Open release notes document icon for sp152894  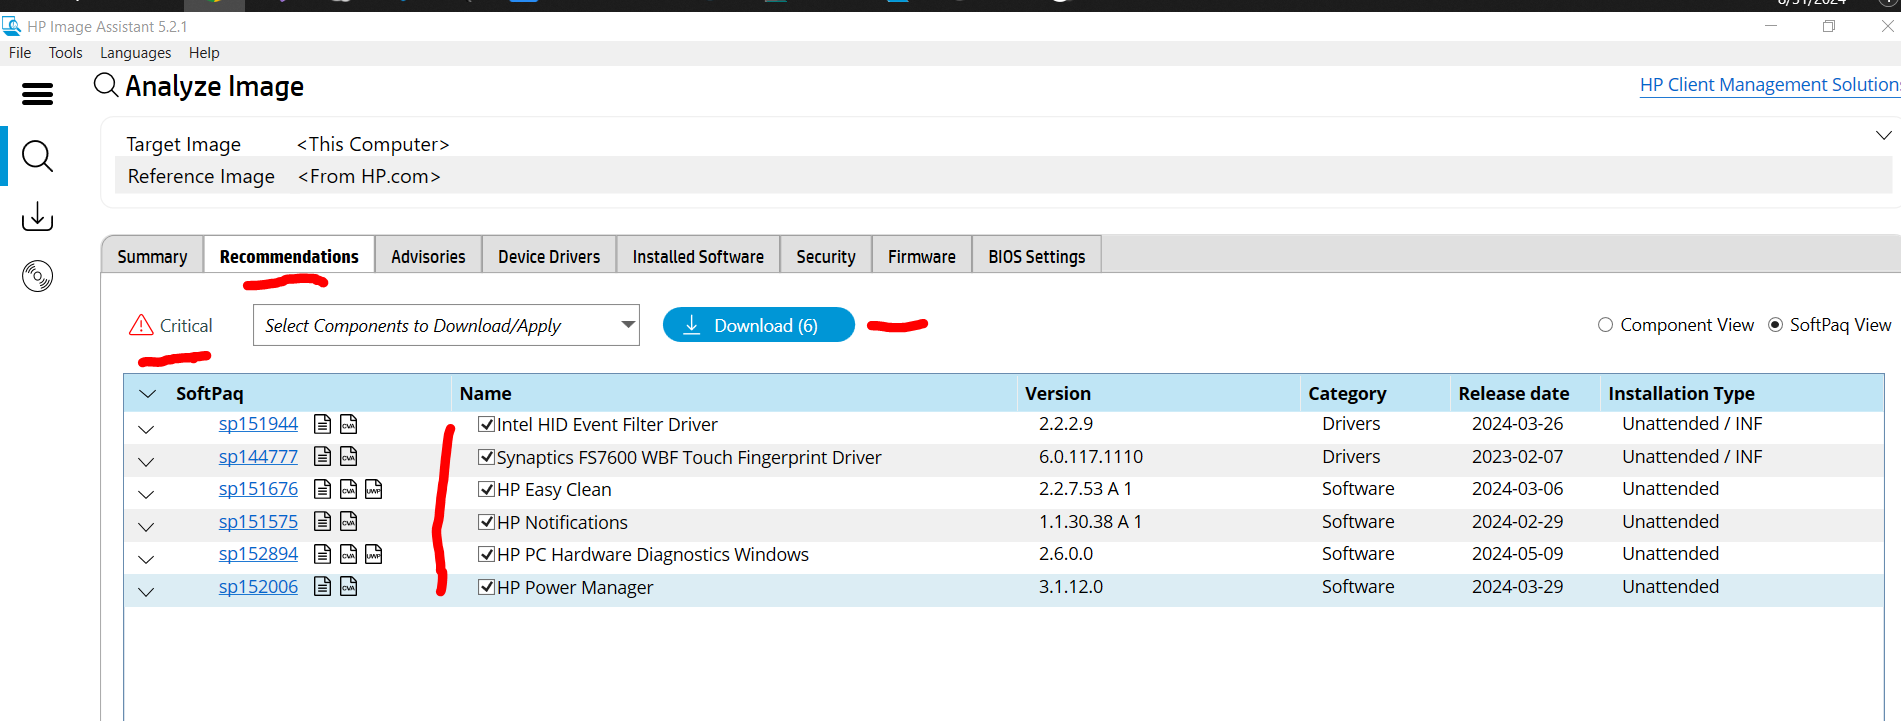(x=322, y=554)
